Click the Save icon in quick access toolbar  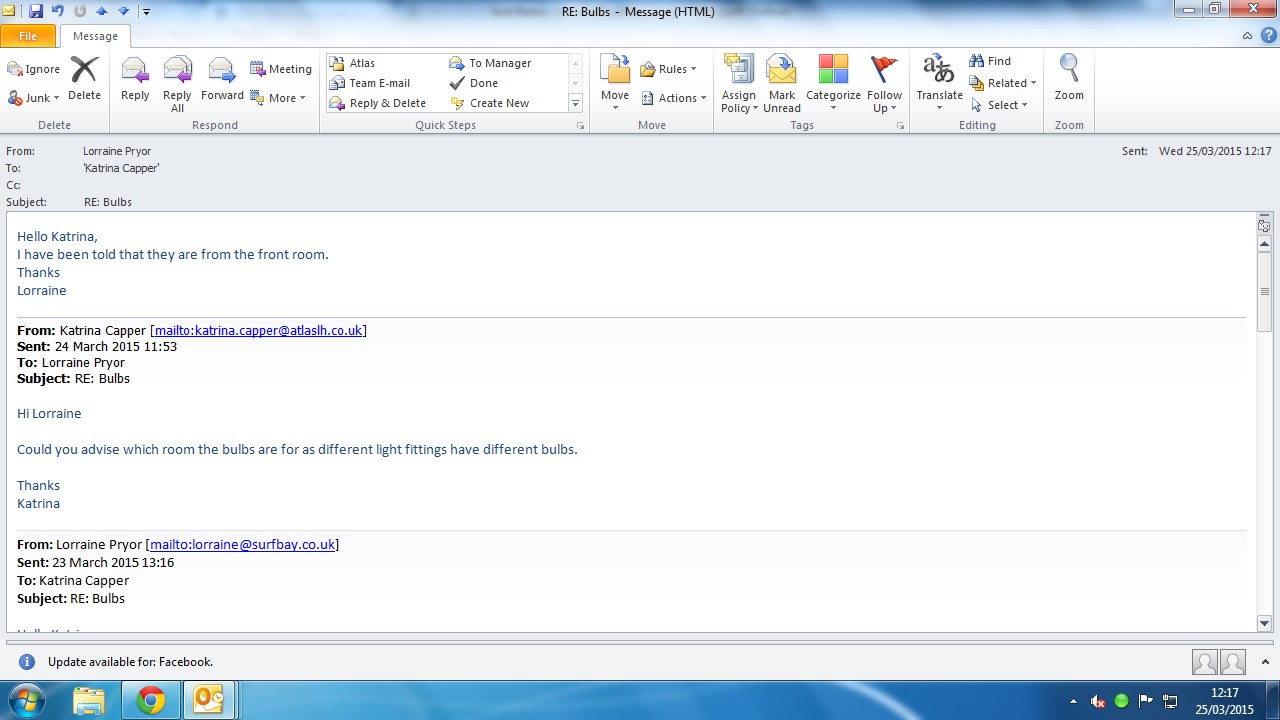pyautogui.click(x=36, y=11)
